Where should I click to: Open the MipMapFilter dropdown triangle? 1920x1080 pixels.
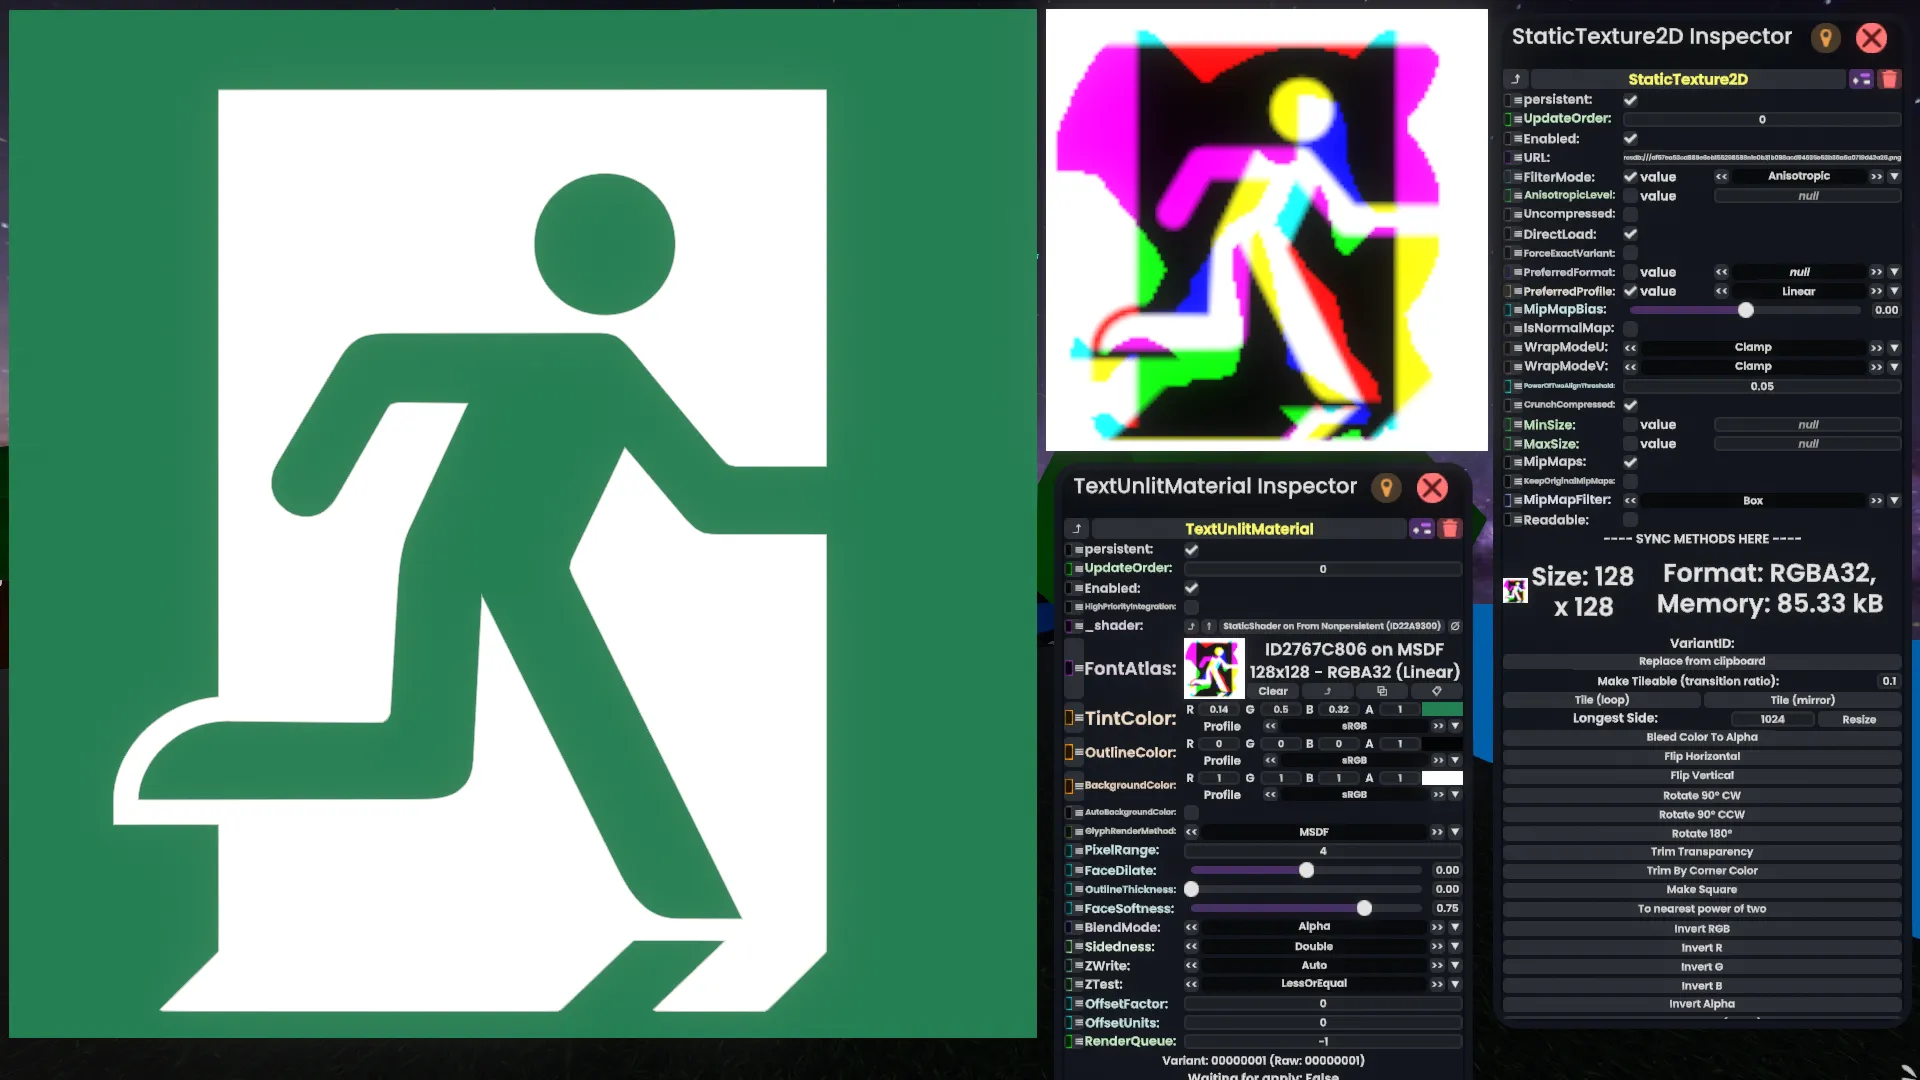pyautogui.click(x=1894, y=501)
